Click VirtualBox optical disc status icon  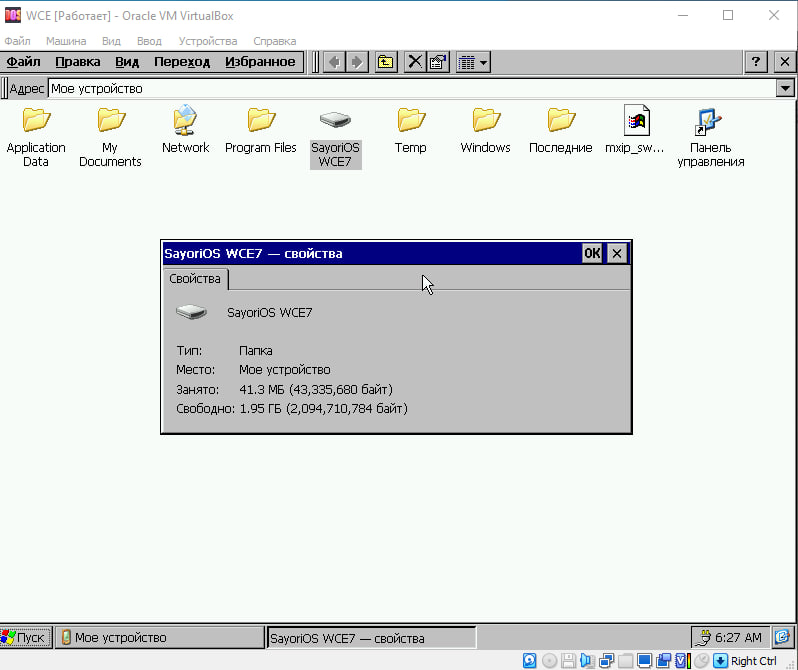point(549,660)
